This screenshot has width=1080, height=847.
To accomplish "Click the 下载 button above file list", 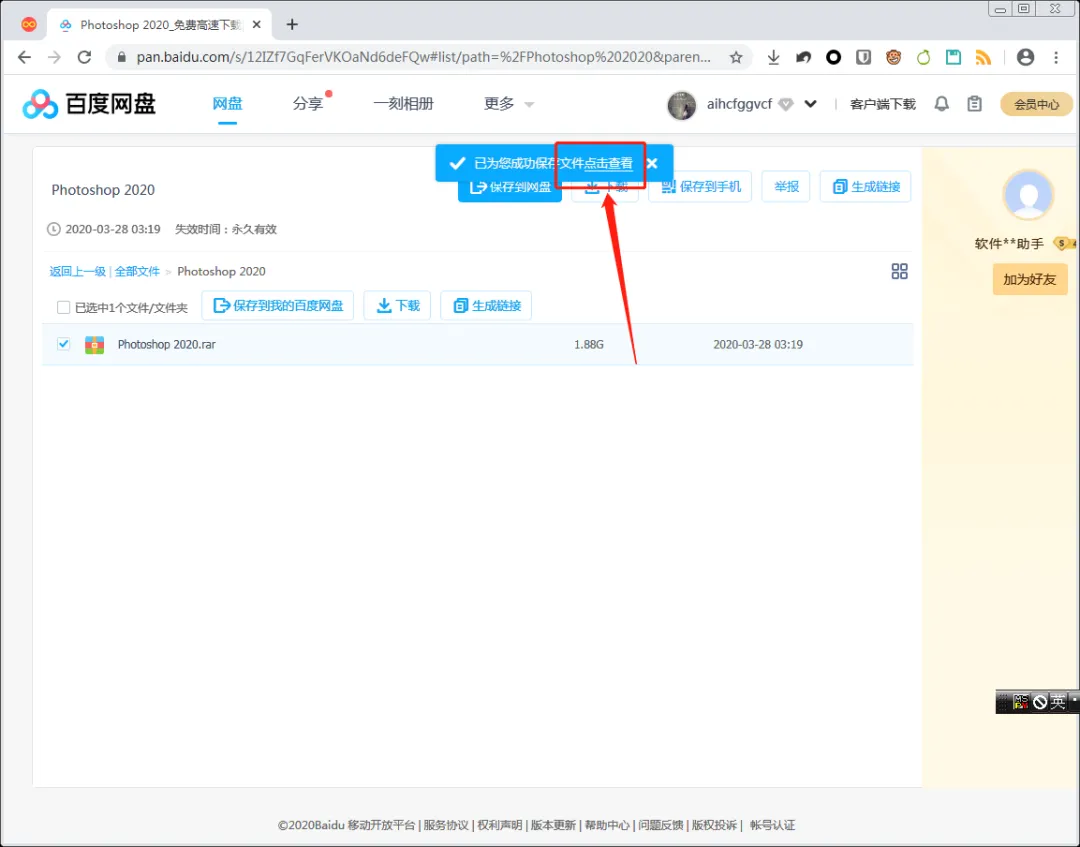I will tap(397, 306).
